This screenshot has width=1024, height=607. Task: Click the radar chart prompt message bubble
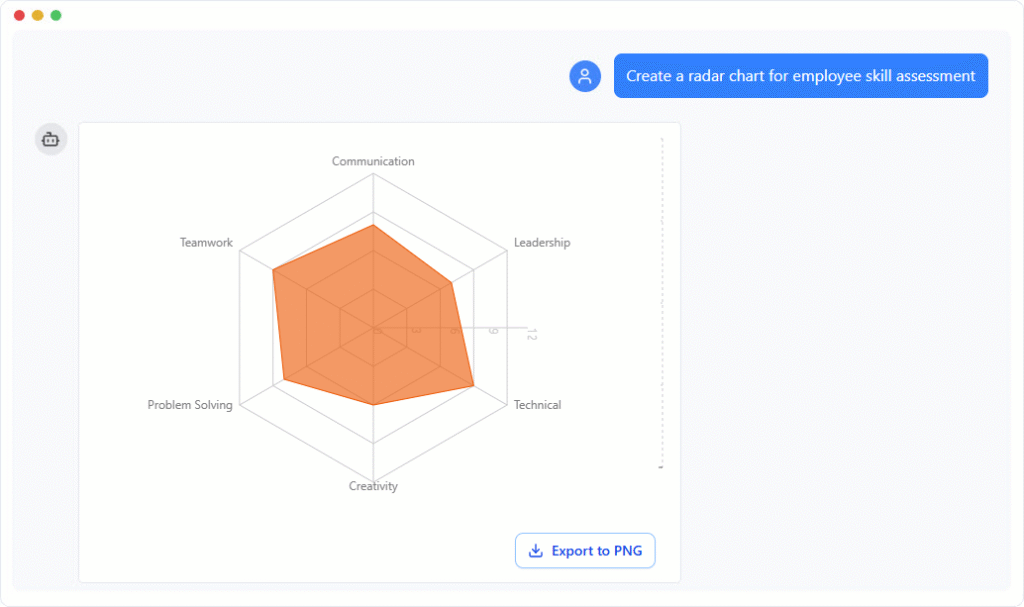point(800,75)
